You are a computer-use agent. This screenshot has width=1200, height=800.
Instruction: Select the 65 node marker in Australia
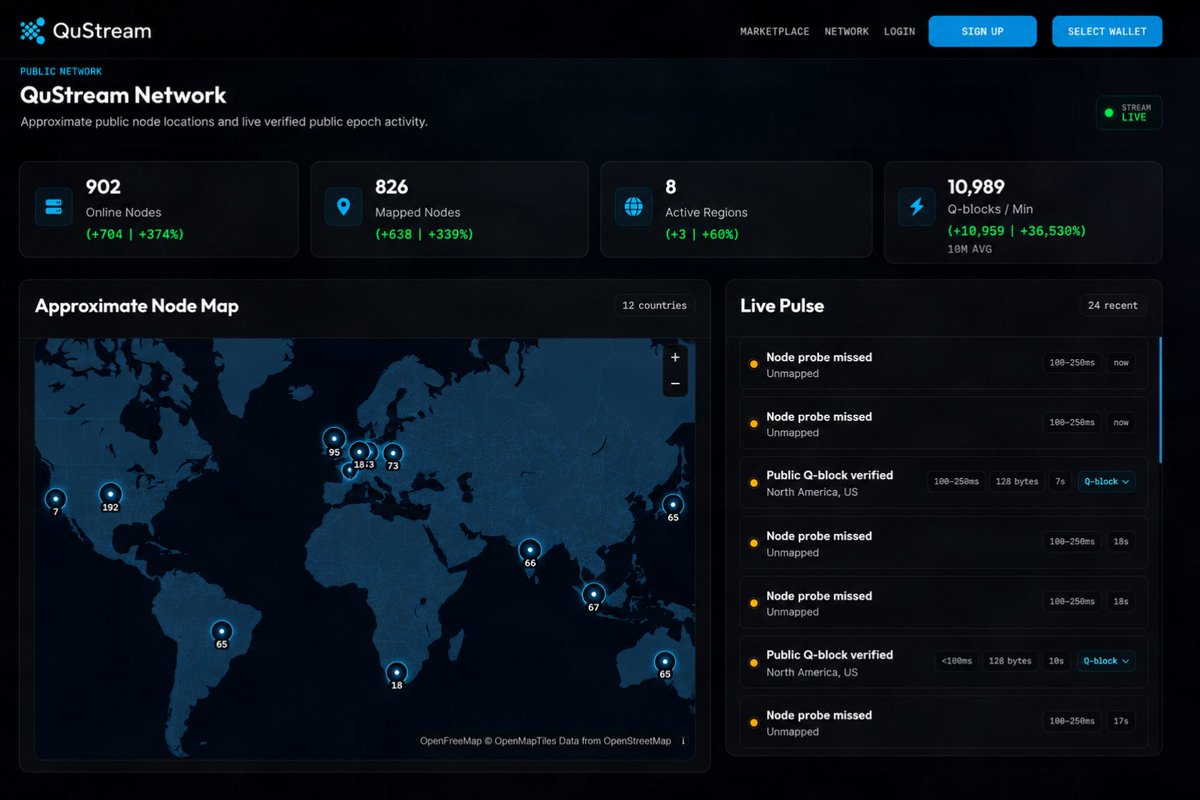664,661
